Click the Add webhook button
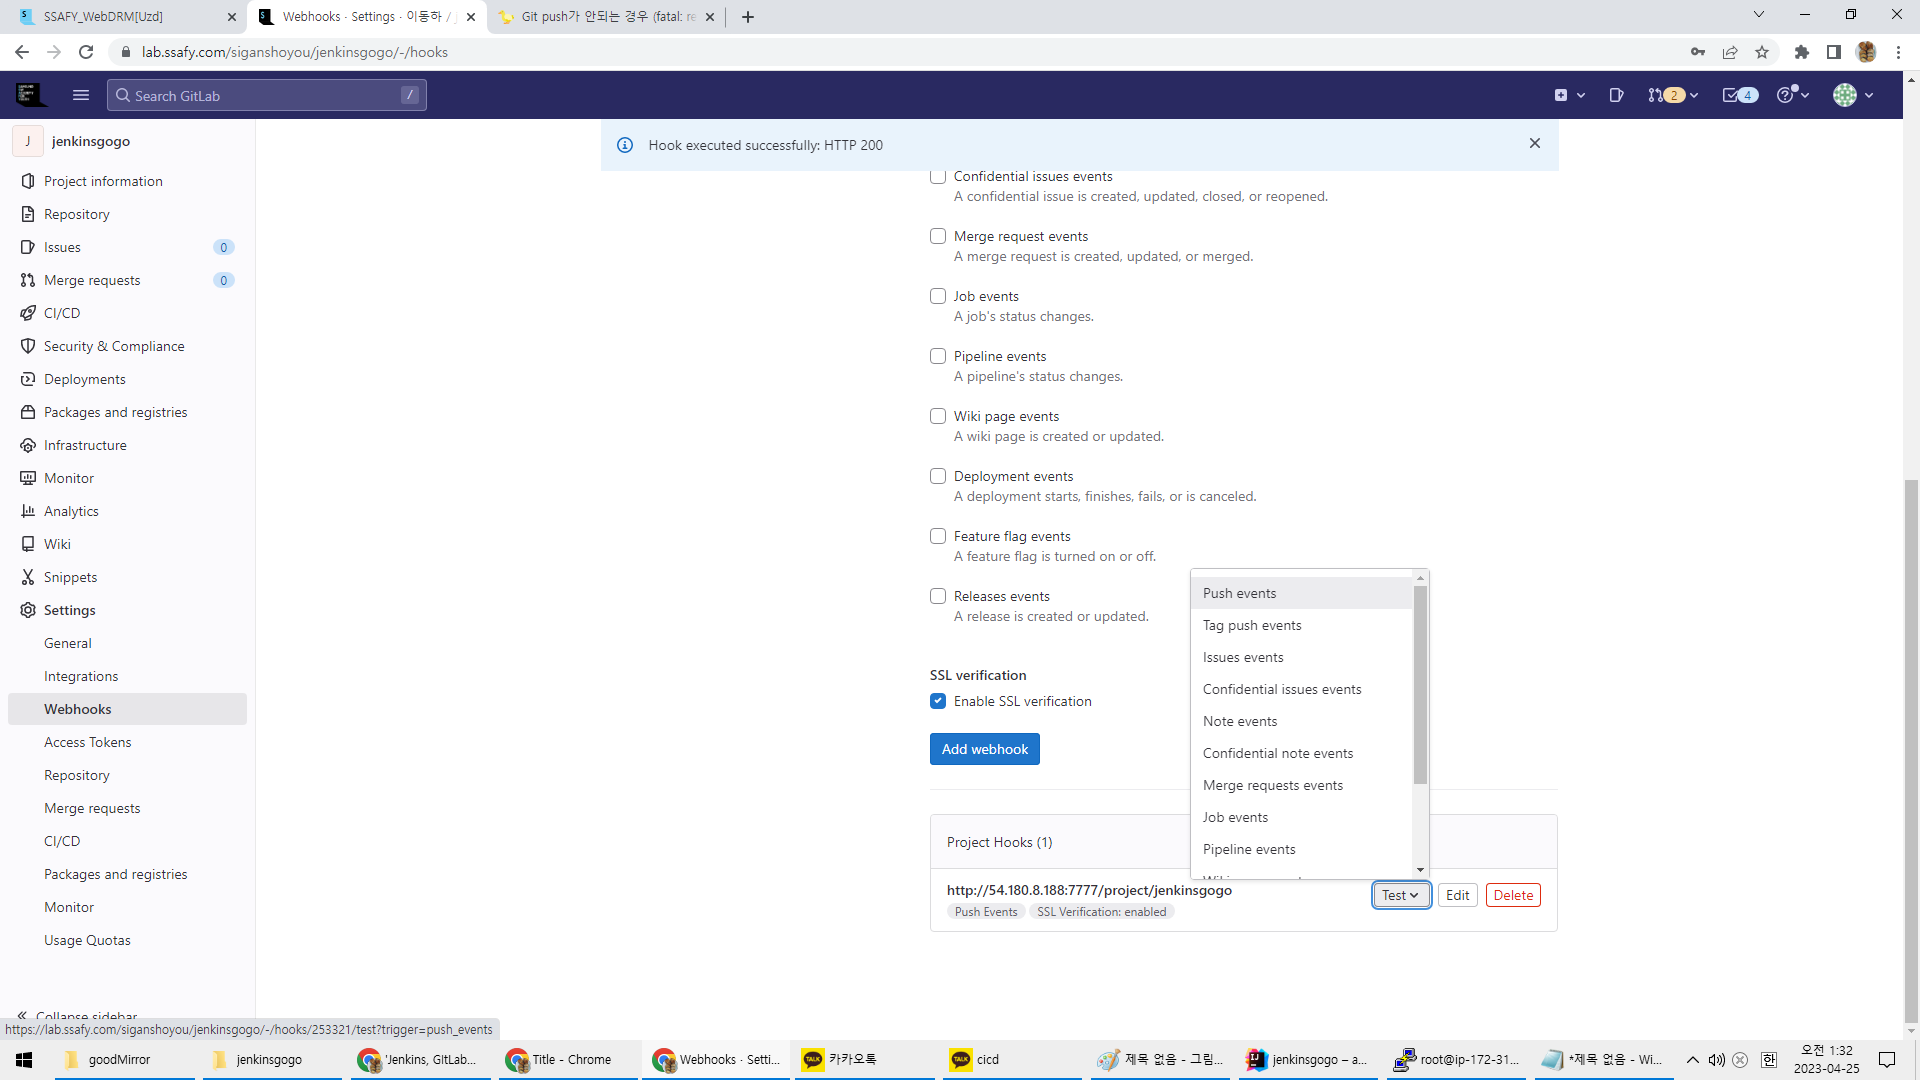Image resolution: width=1920 pixels, height=1080 pixels. (x=984, y=749)
